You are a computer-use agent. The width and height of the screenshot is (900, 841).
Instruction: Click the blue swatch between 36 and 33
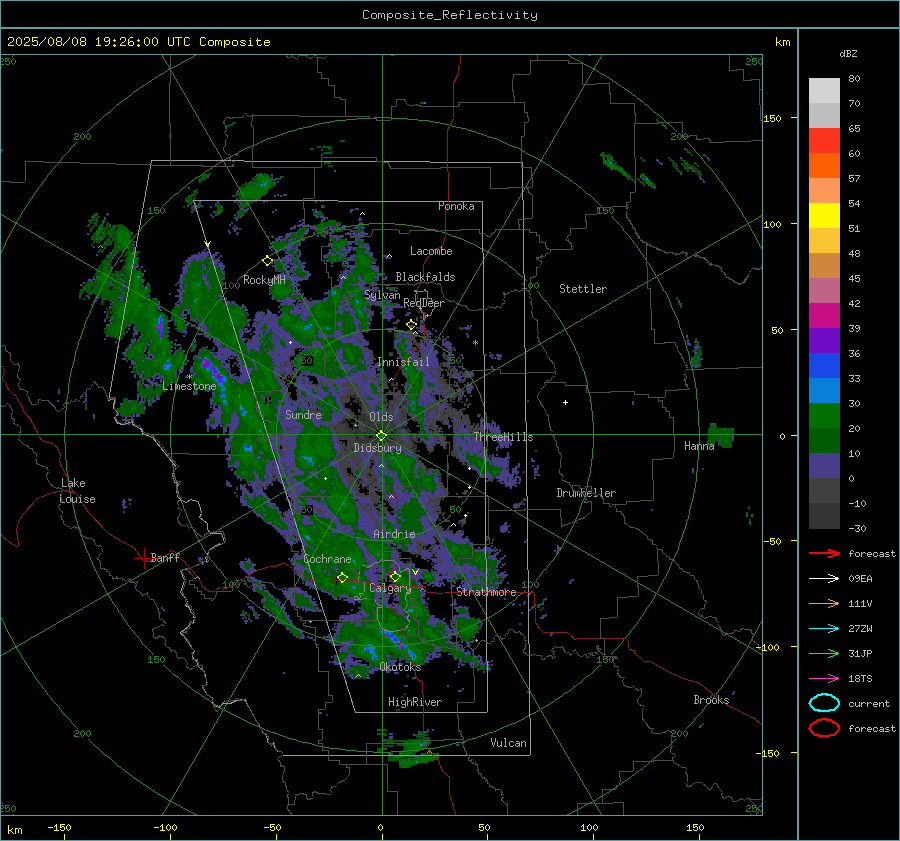click(824, 366)
